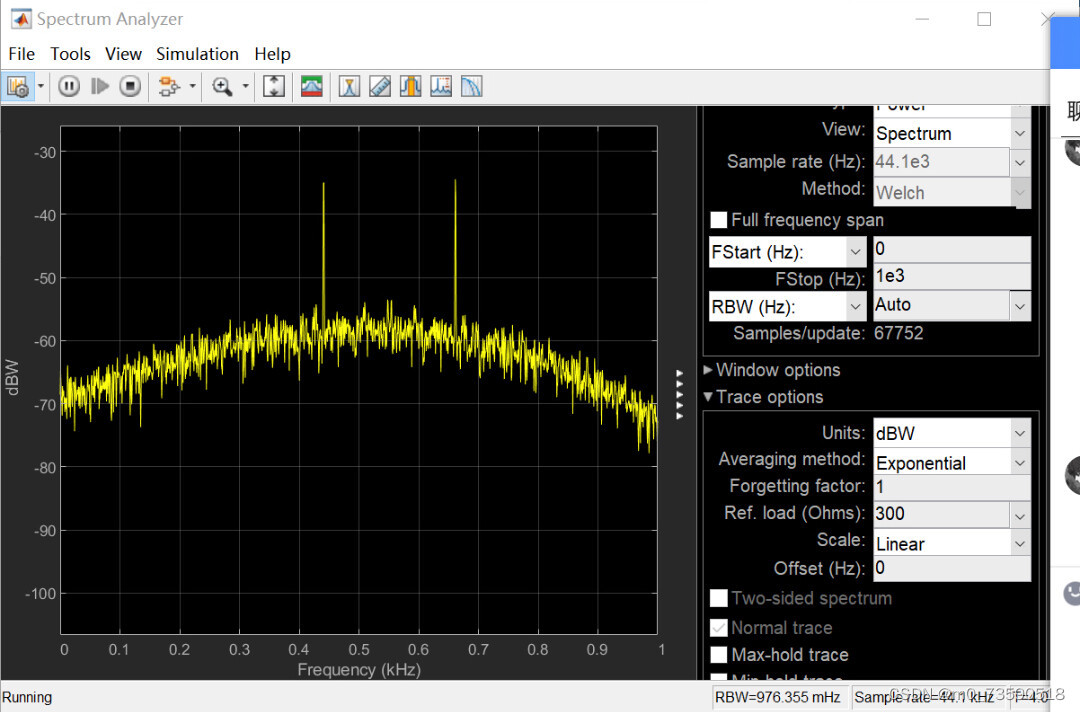Open the Spectrum Settings panel icon

[16, 86]
